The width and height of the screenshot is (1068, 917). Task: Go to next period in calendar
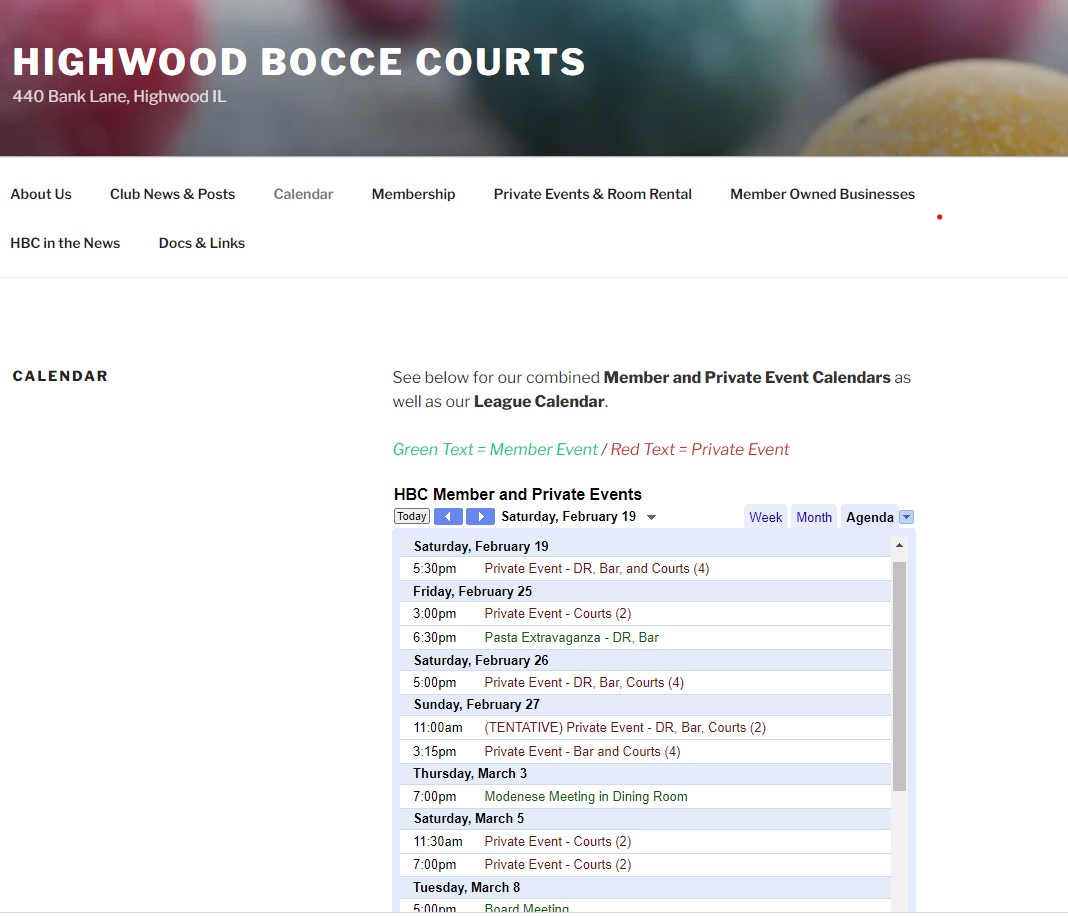[480, 517]
